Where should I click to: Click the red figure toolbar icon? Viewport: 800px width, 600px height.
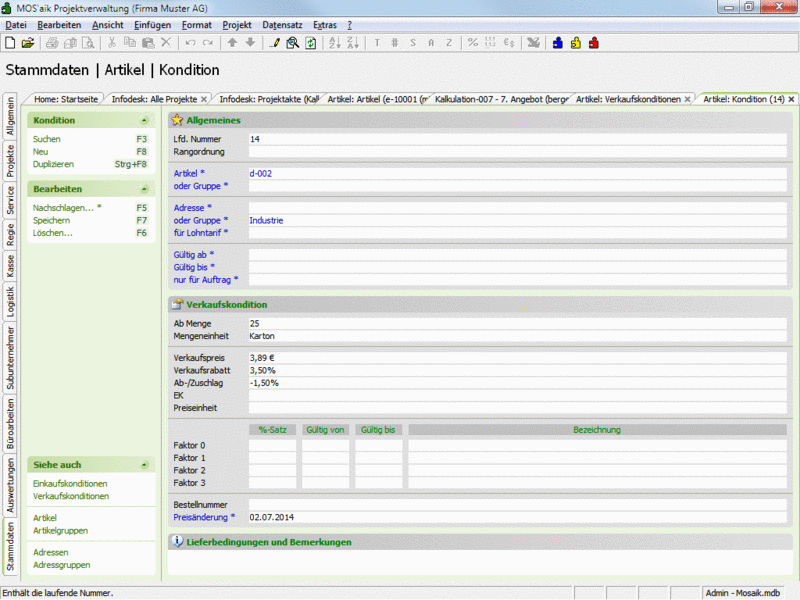click(x=594, y=43)
